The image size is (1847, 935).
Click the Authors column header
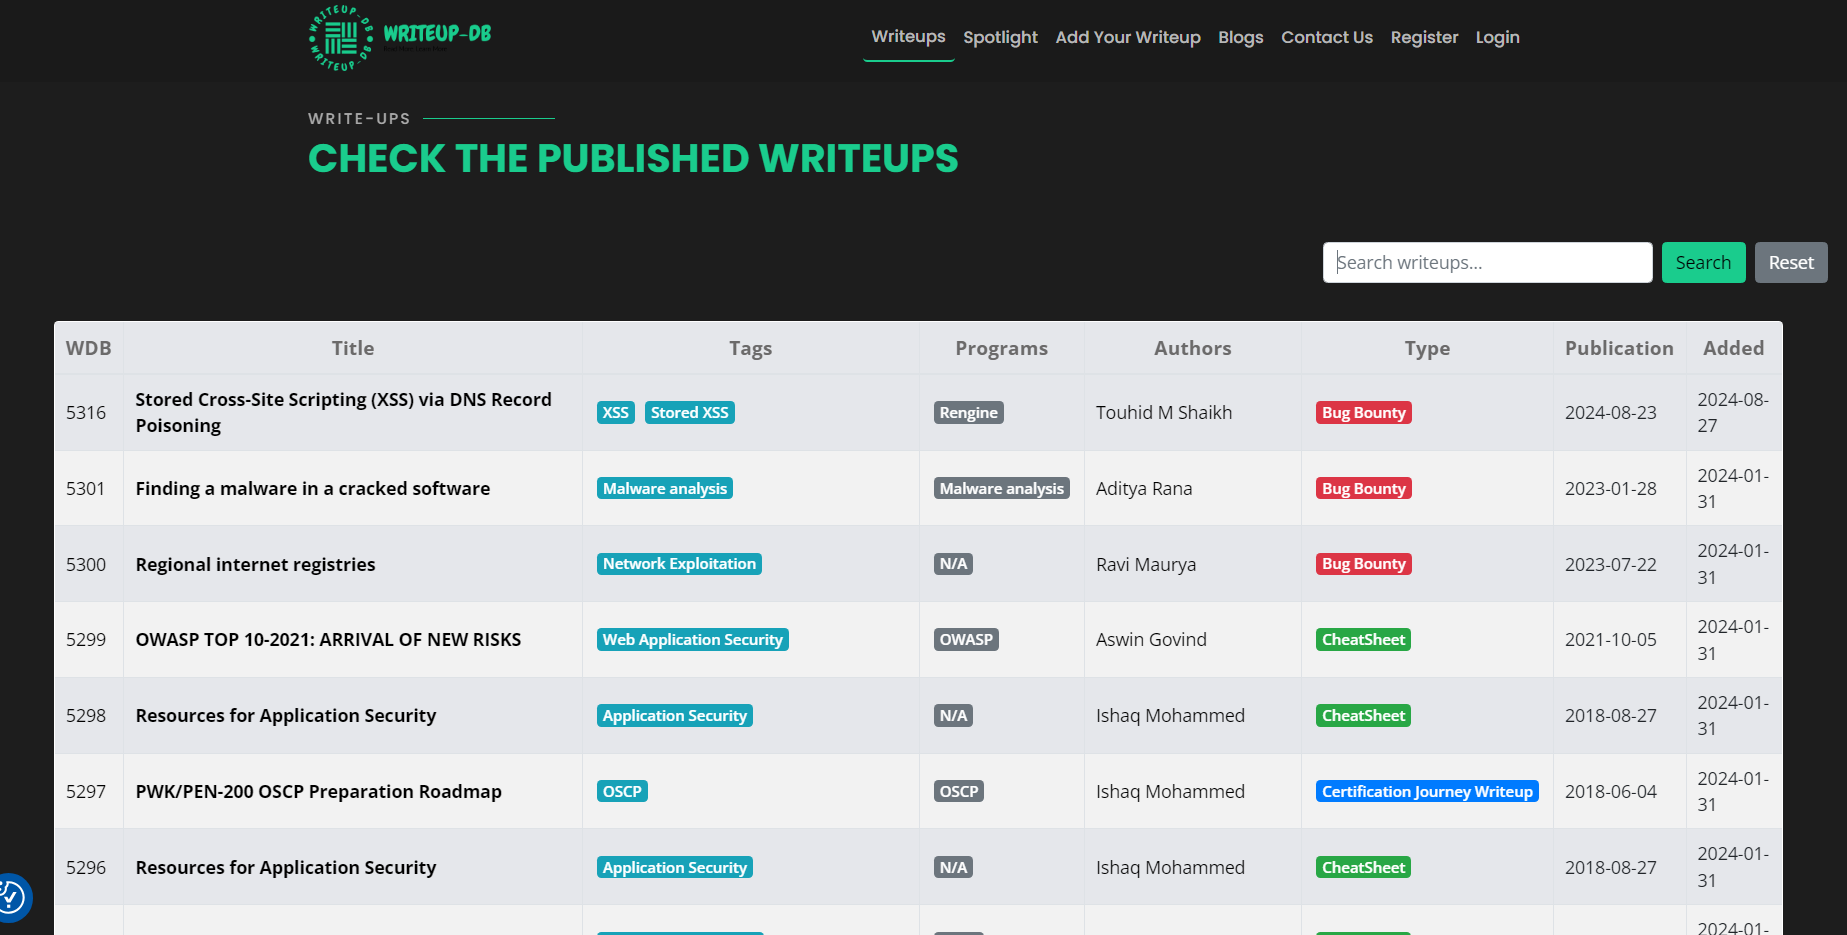pyautogui.click(x=1192, y=348)
